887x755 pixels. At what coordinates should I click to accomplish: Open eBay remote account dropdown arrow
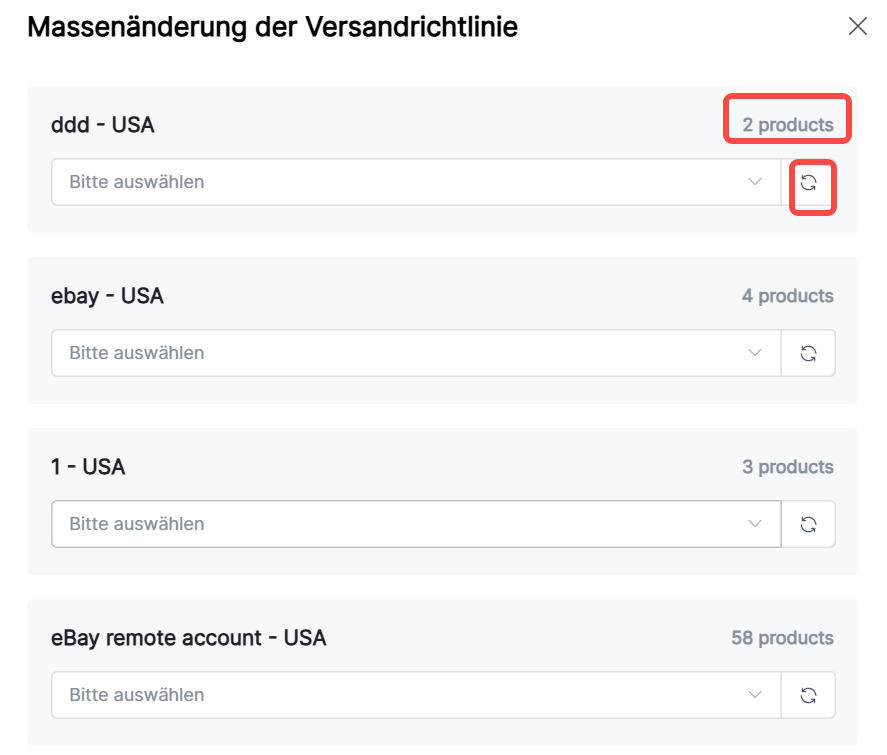[755, 695]
